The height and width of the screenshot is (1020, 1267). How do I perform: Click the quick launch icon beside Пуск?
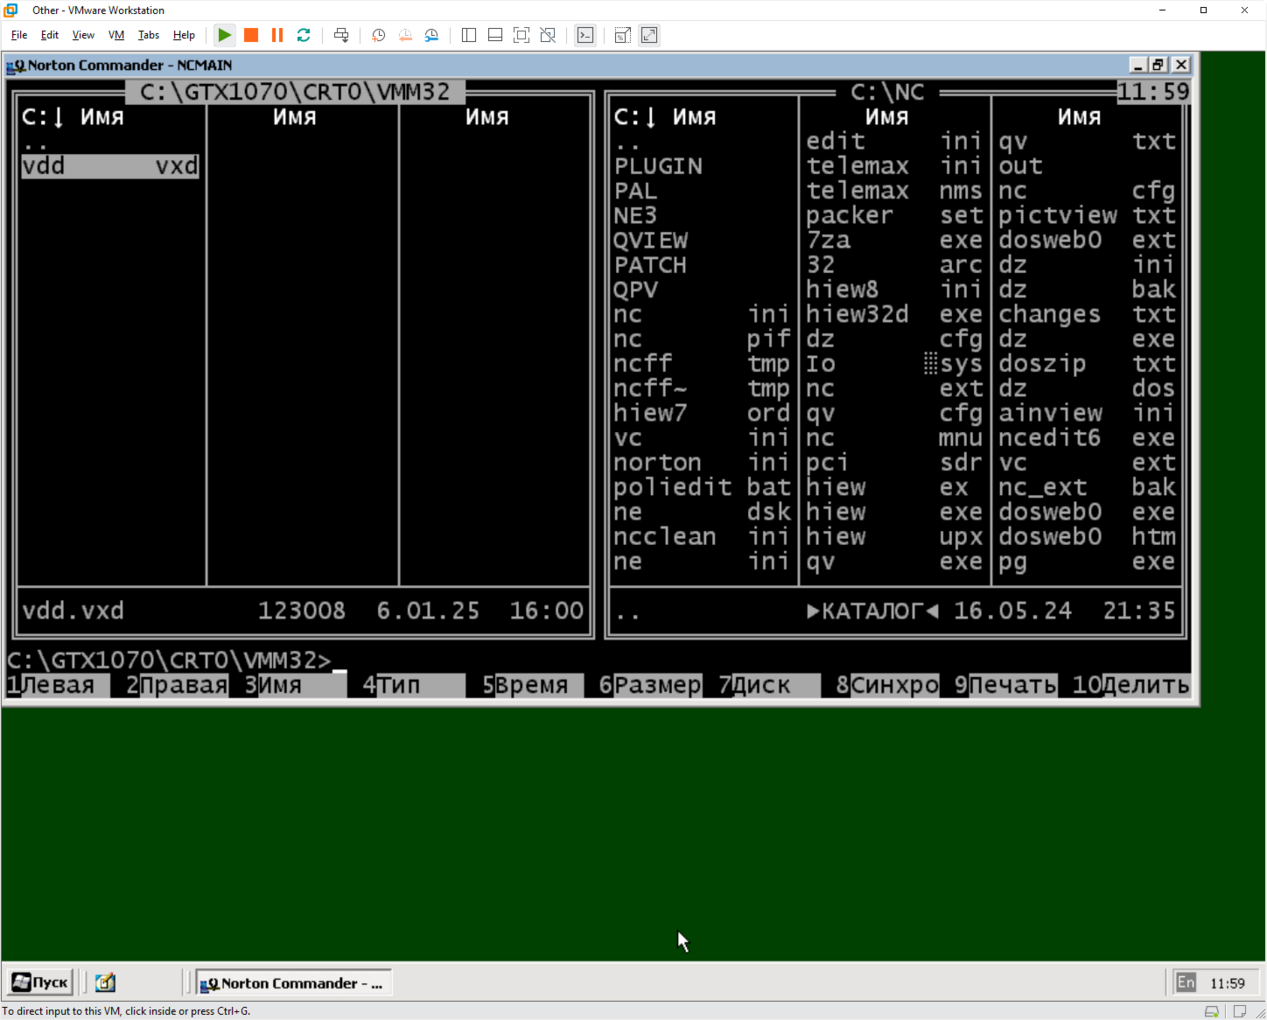tap(105, 983)
